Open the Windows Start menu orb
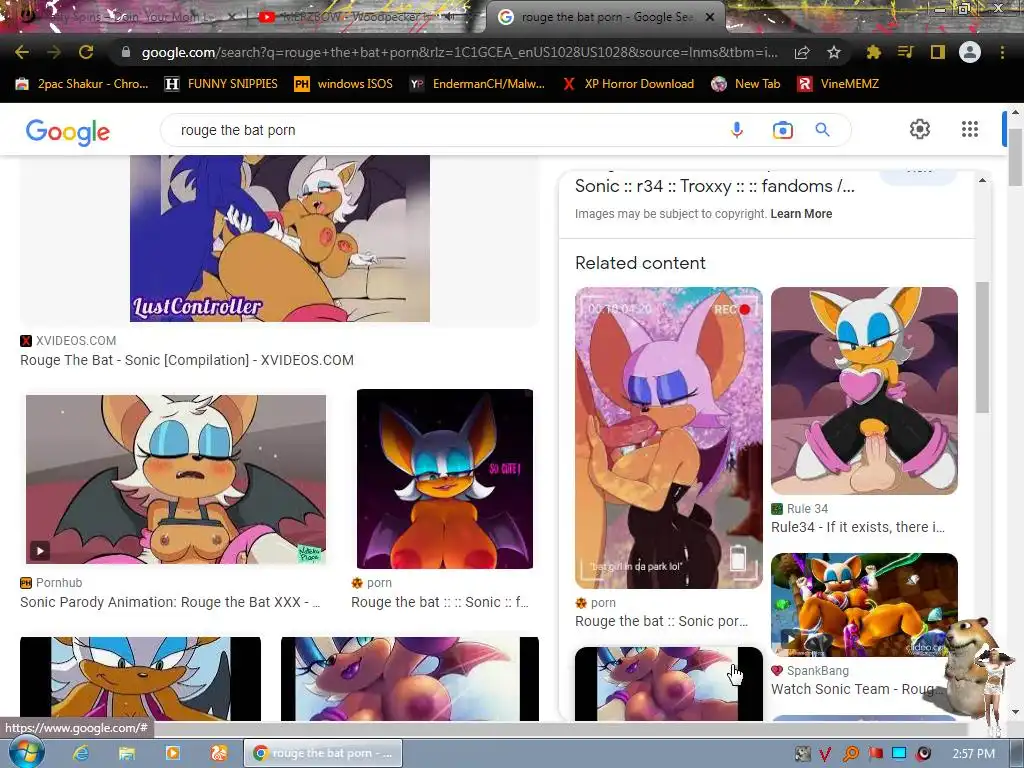The width and height of the screenshot is (1024, 768). [26, 752]
